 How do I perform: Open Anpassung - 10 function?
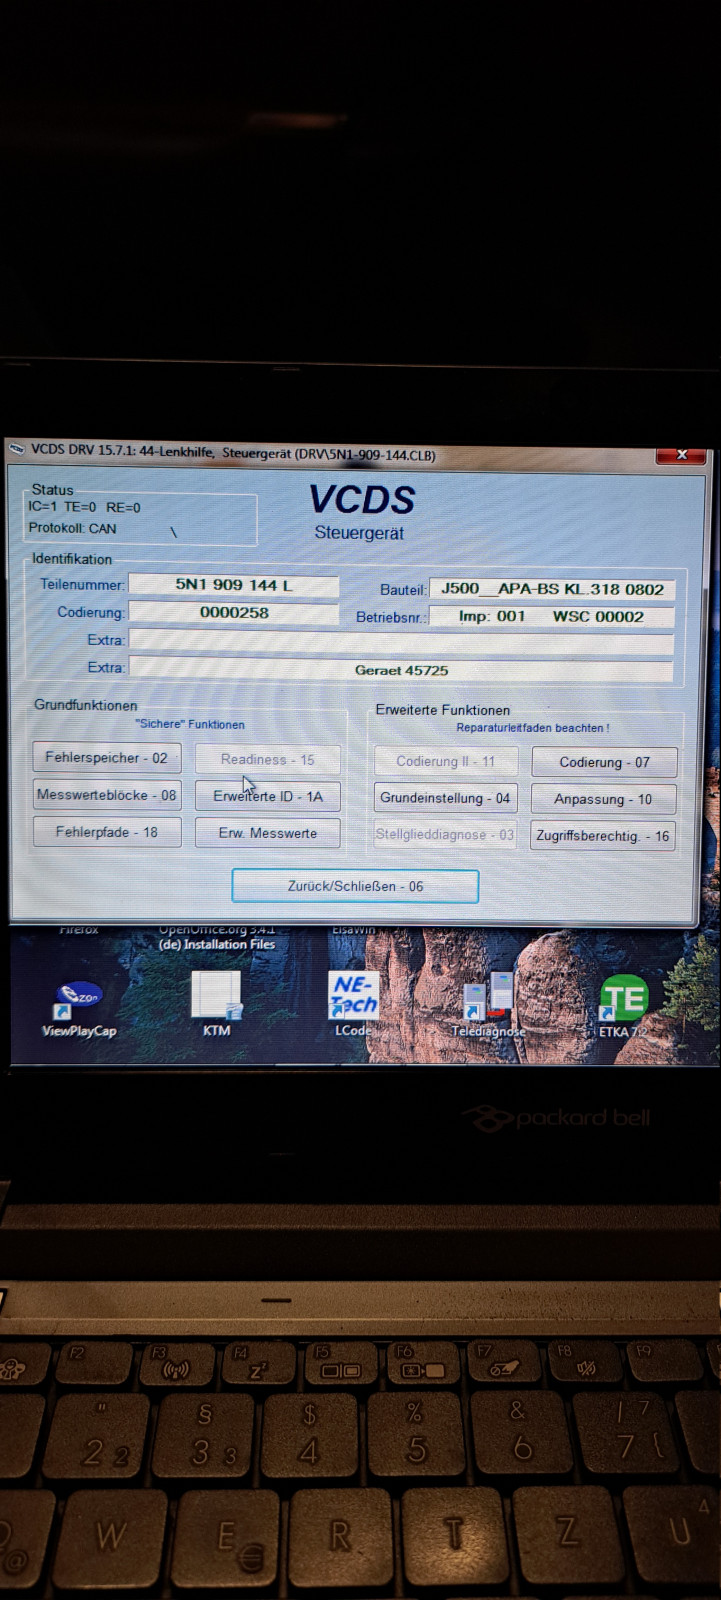(603, 799)
